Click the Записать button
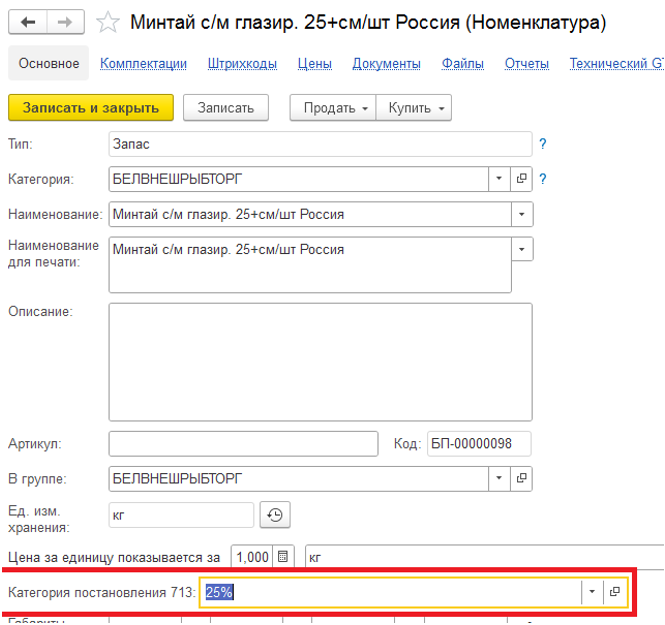665x625 pixels. pyautogui.click(x=226, y=108)
